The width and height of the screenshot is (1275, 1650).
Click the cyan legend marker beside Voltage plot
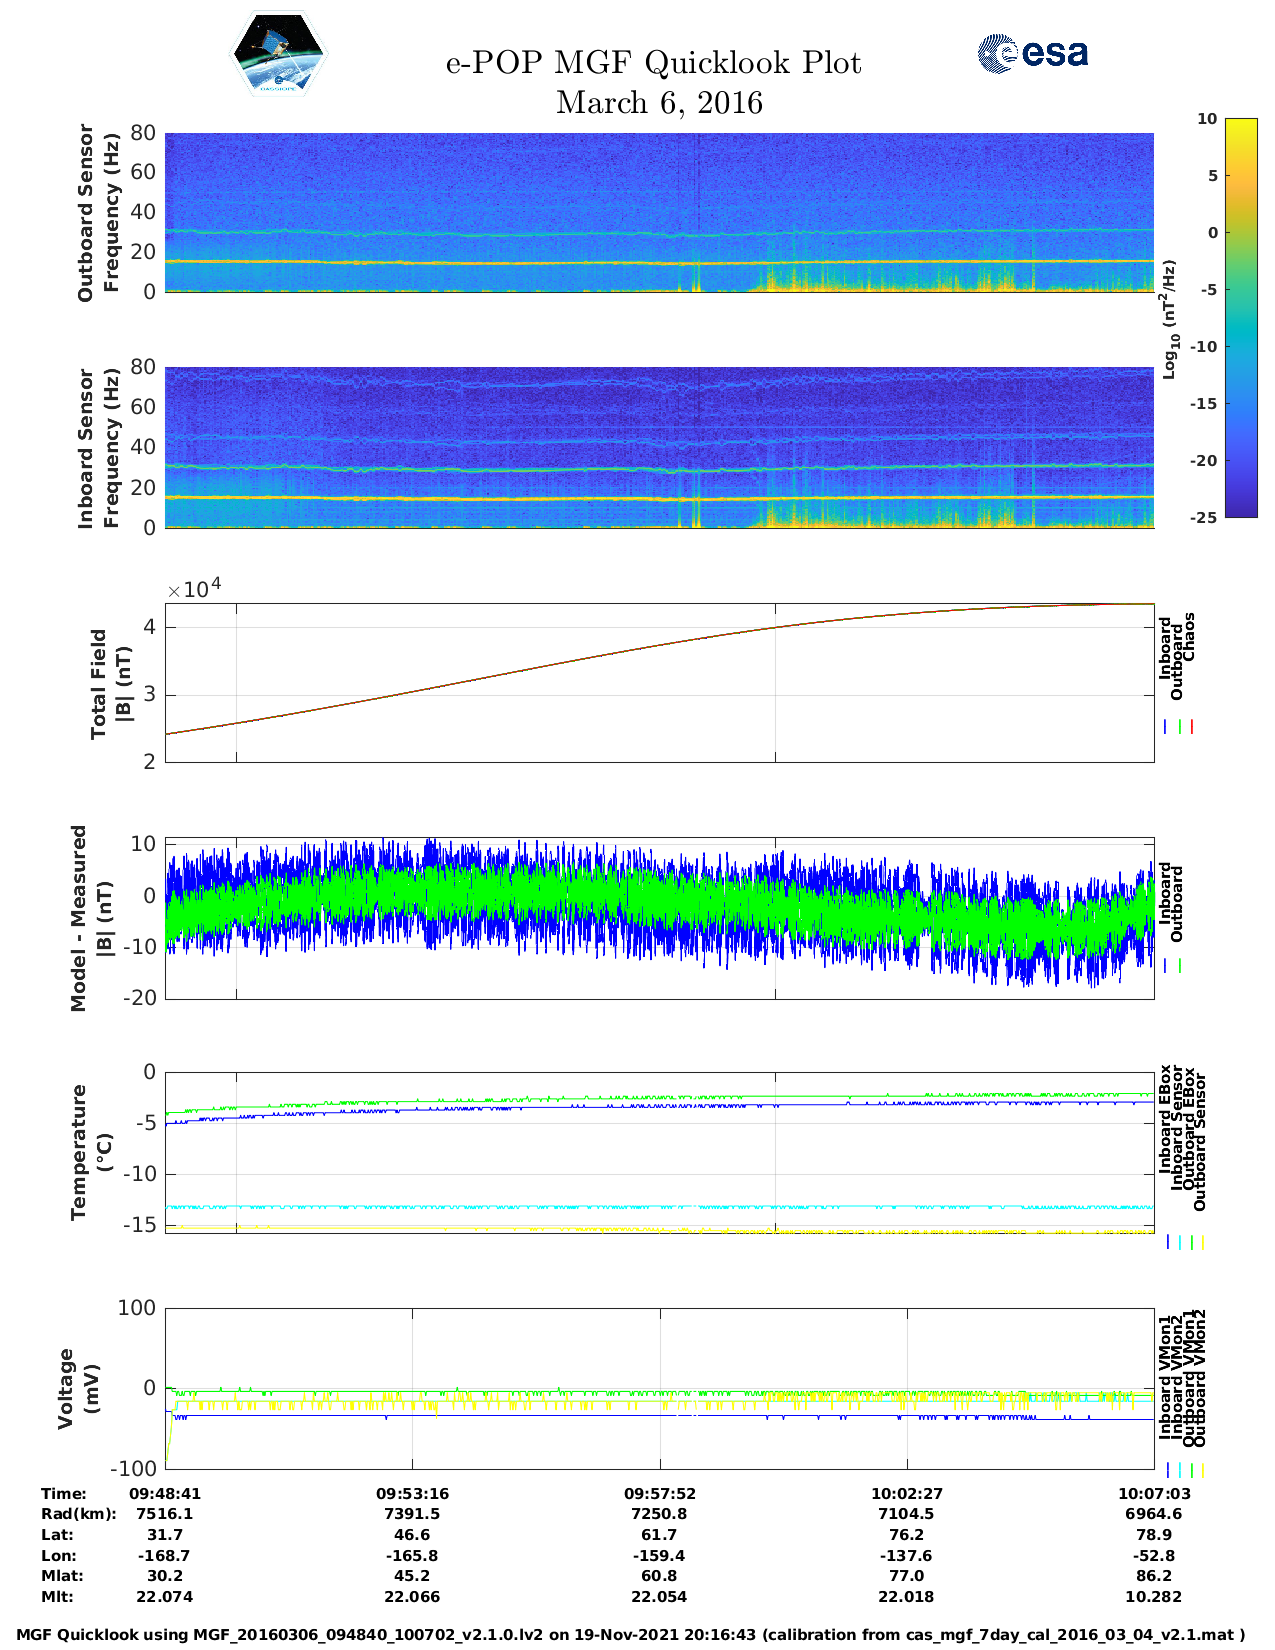point(1179,1470)
